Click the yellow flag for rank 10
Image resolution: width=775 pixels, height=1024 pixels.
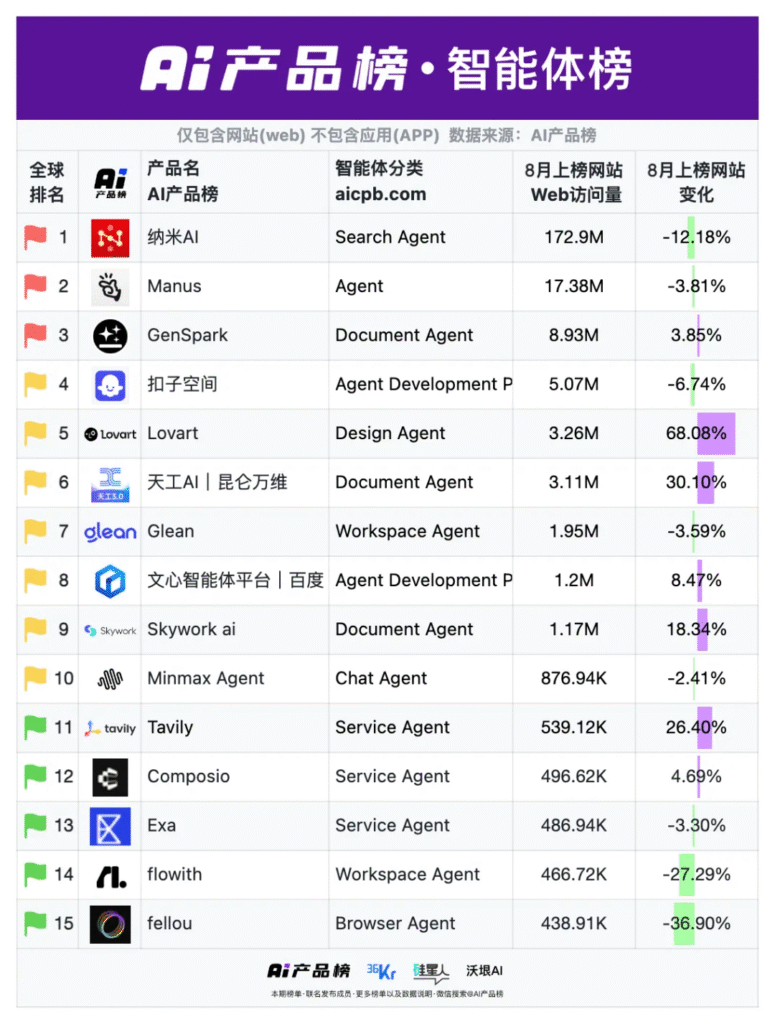click(x=35, y=679)
